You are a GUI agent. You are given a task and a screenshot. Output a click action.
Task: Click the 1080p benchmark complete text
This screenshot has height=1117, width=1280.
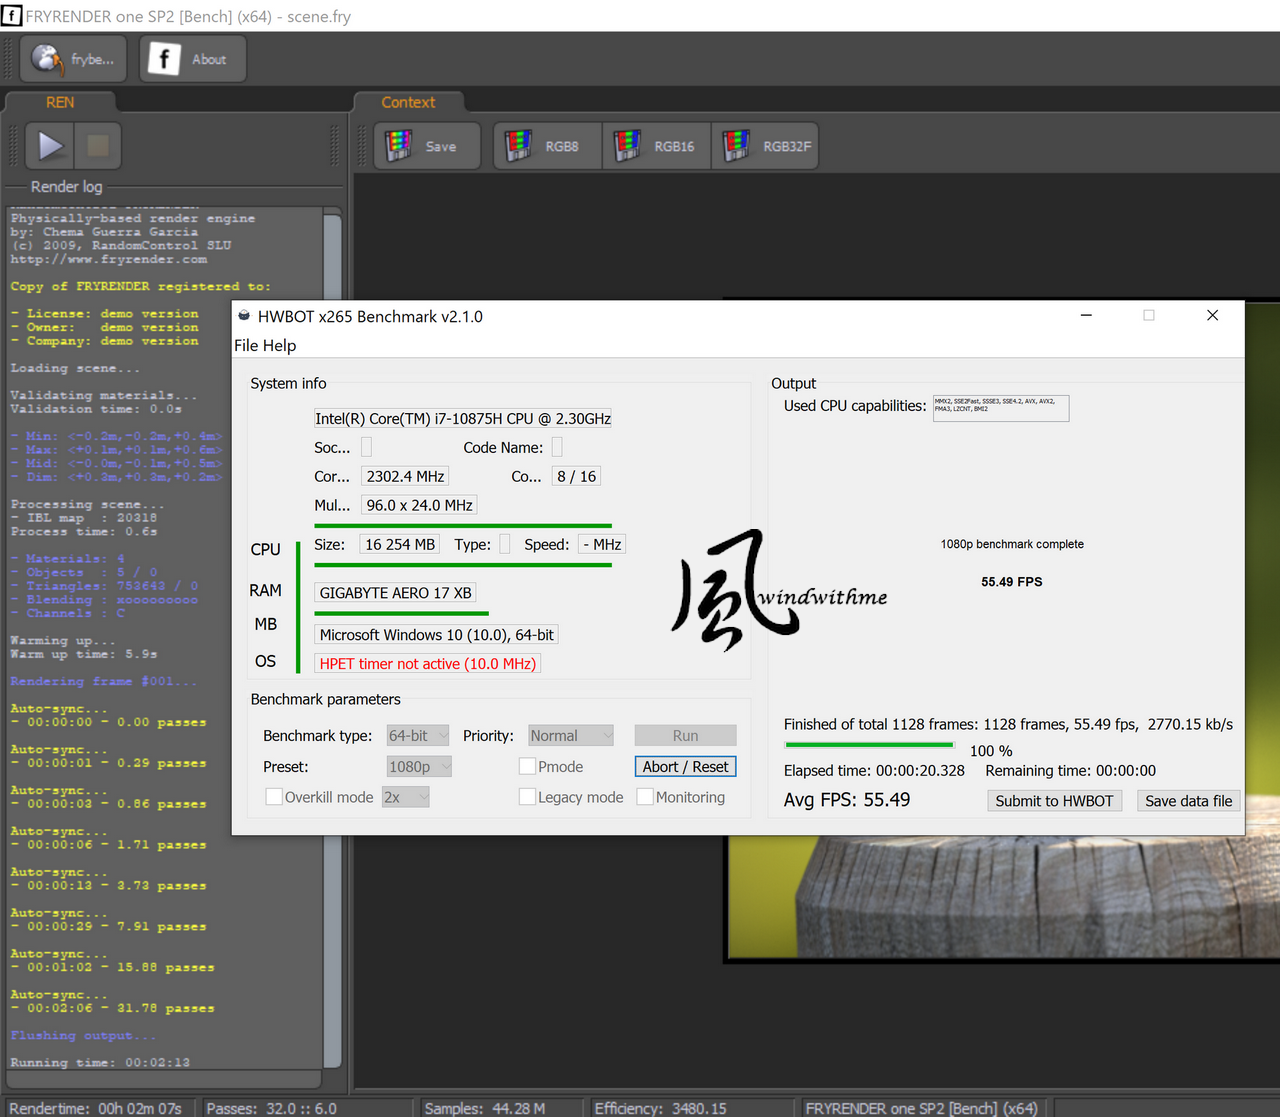click(x=1012, y=544)
